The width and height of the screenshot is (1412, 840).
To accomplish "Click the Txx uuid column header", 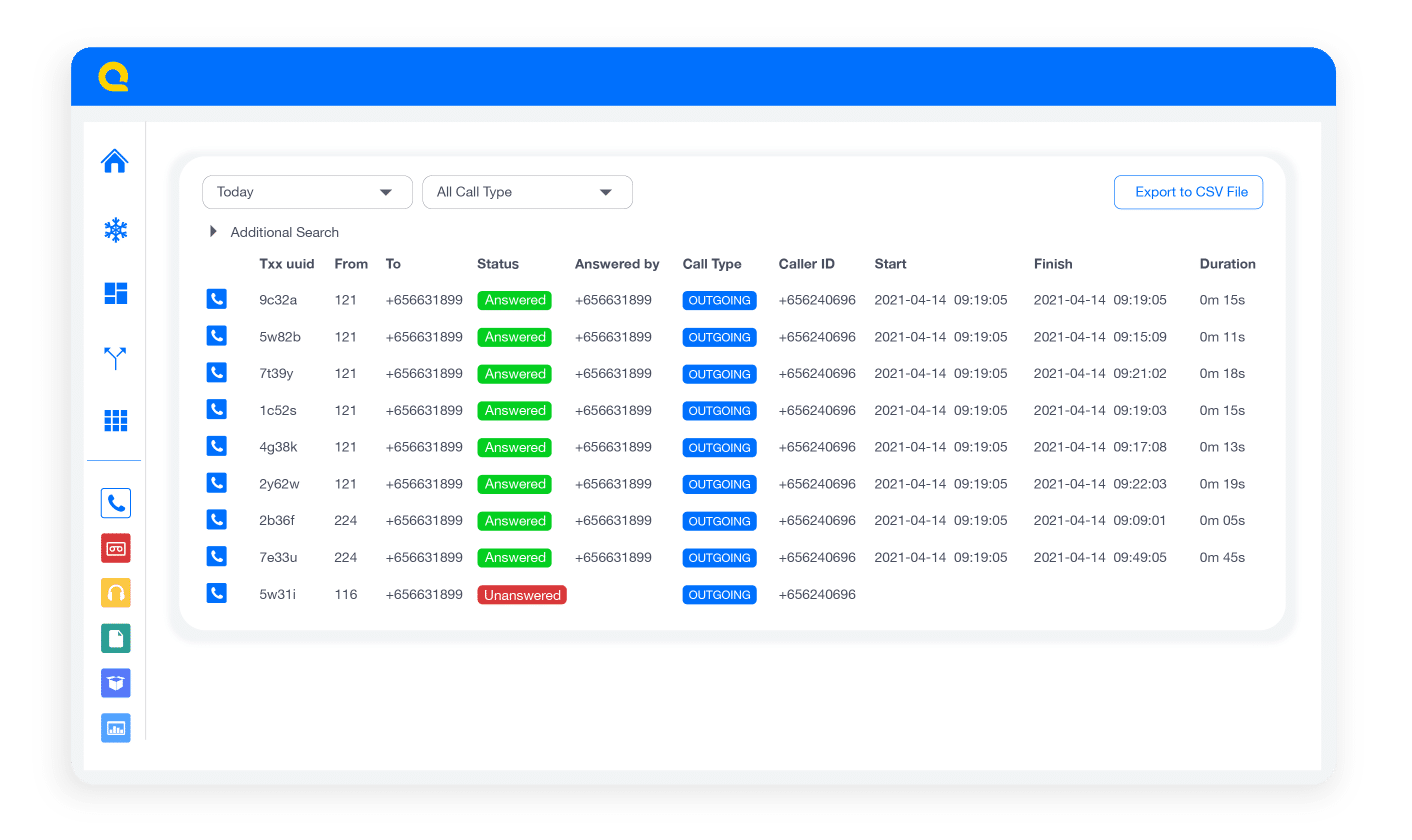I will click(x=287, y=264).
